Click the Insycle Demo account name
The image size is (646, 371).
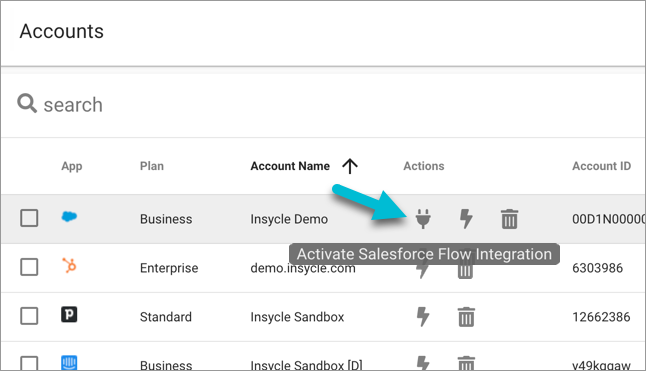[289, 219]
